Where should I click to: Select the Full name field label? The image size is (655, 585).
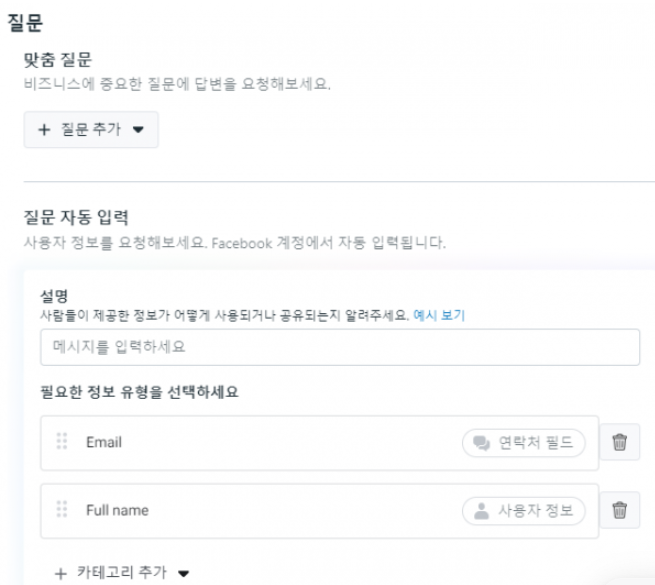(117, 510)
